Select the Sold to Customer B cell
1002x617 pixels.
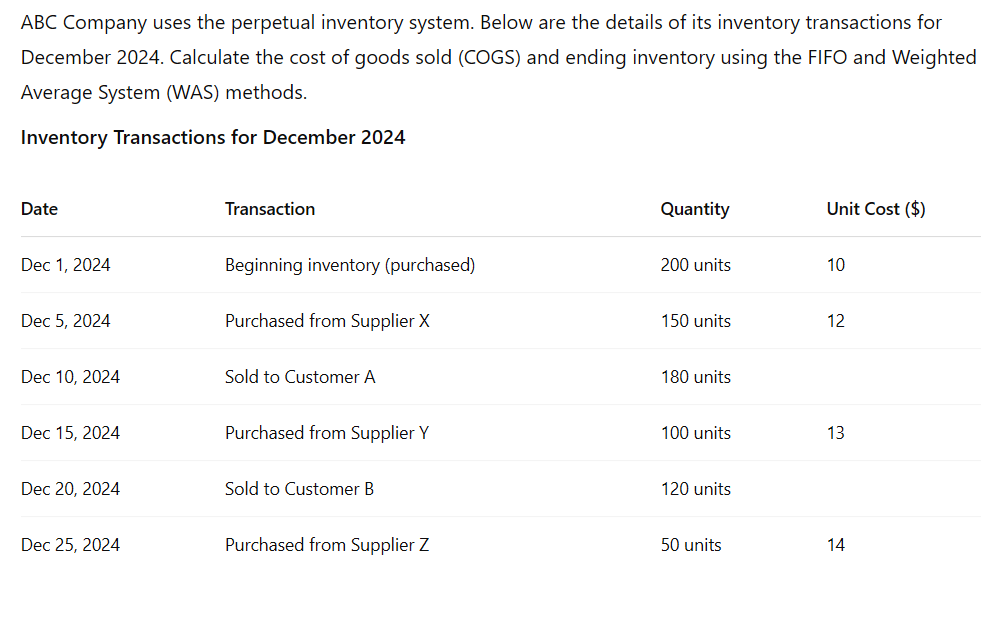click(x=299, y=489)
